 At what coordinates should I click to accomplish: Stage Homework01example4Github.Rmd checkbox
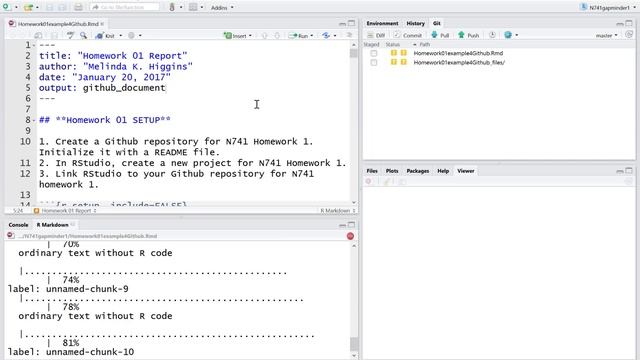373,53
